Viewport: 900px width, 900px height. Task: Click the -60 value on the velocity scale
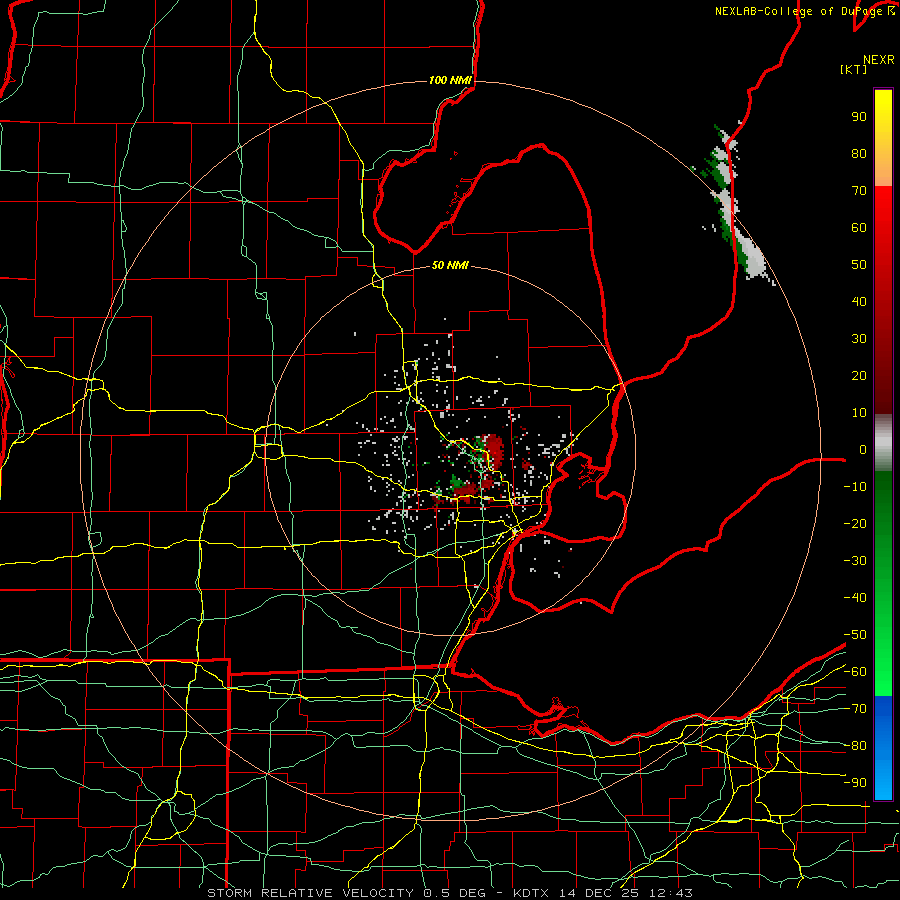coord(855,672)
